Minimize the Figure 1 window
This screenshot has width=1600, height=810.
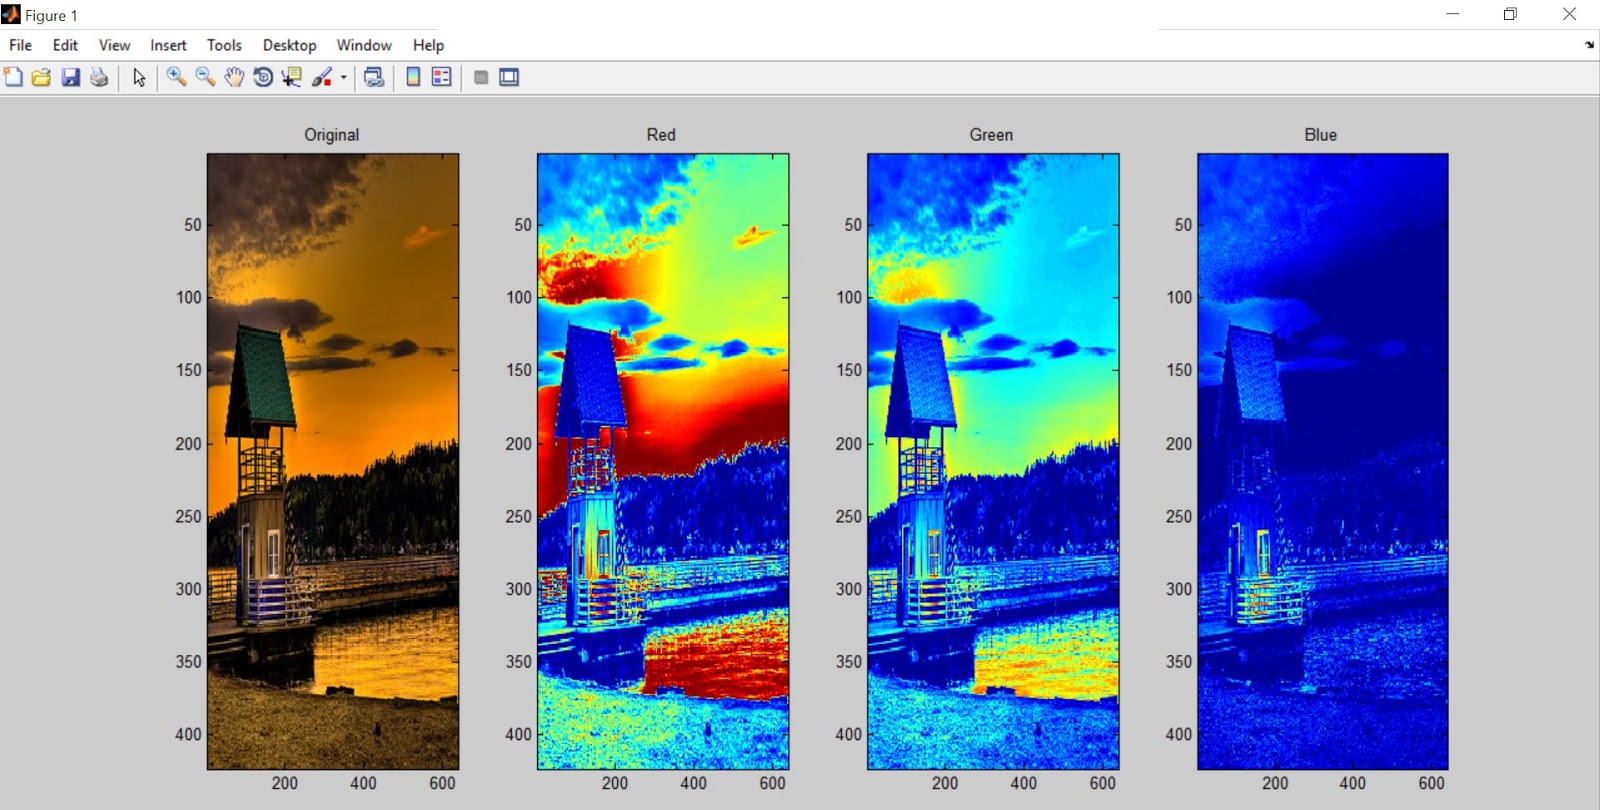tap(1453, 14)
